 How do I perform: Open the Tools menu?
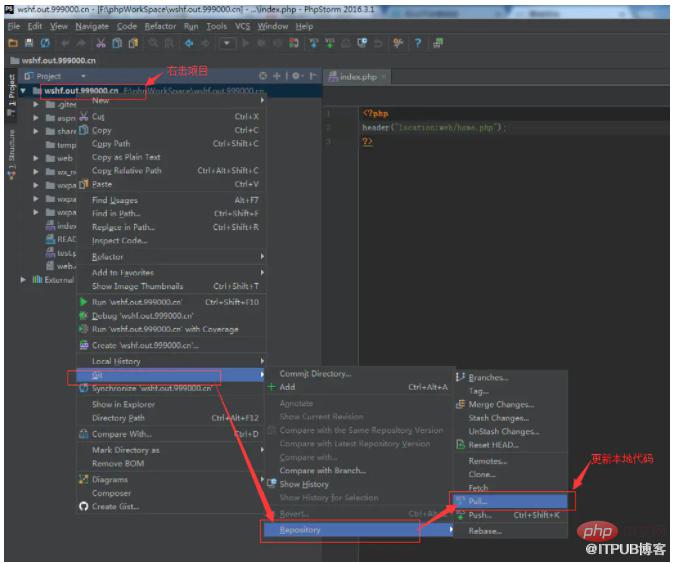216,27
